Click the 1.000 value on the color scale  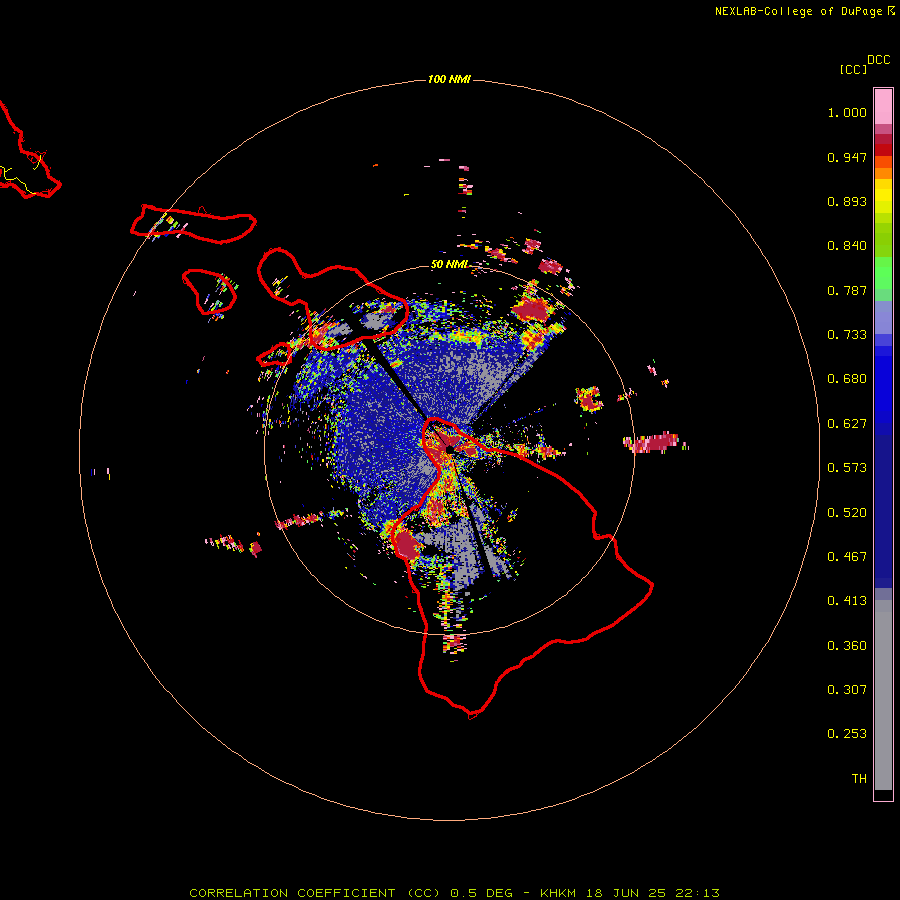(847, 112)
